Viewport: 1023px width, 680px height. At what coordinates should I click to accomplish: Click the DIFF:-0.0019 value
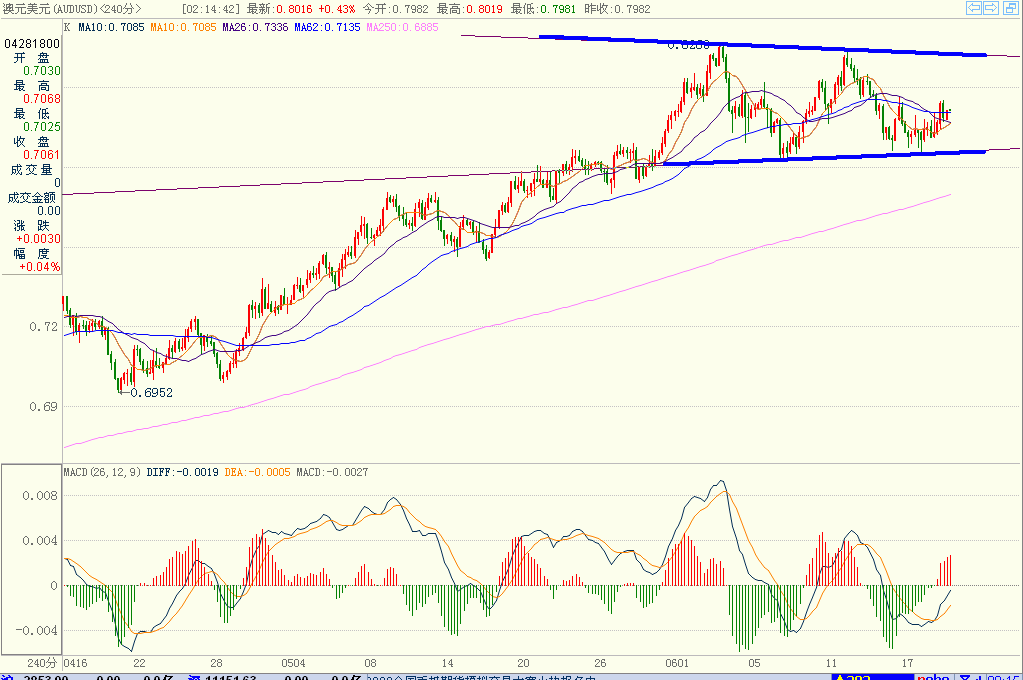click(183, 472)
